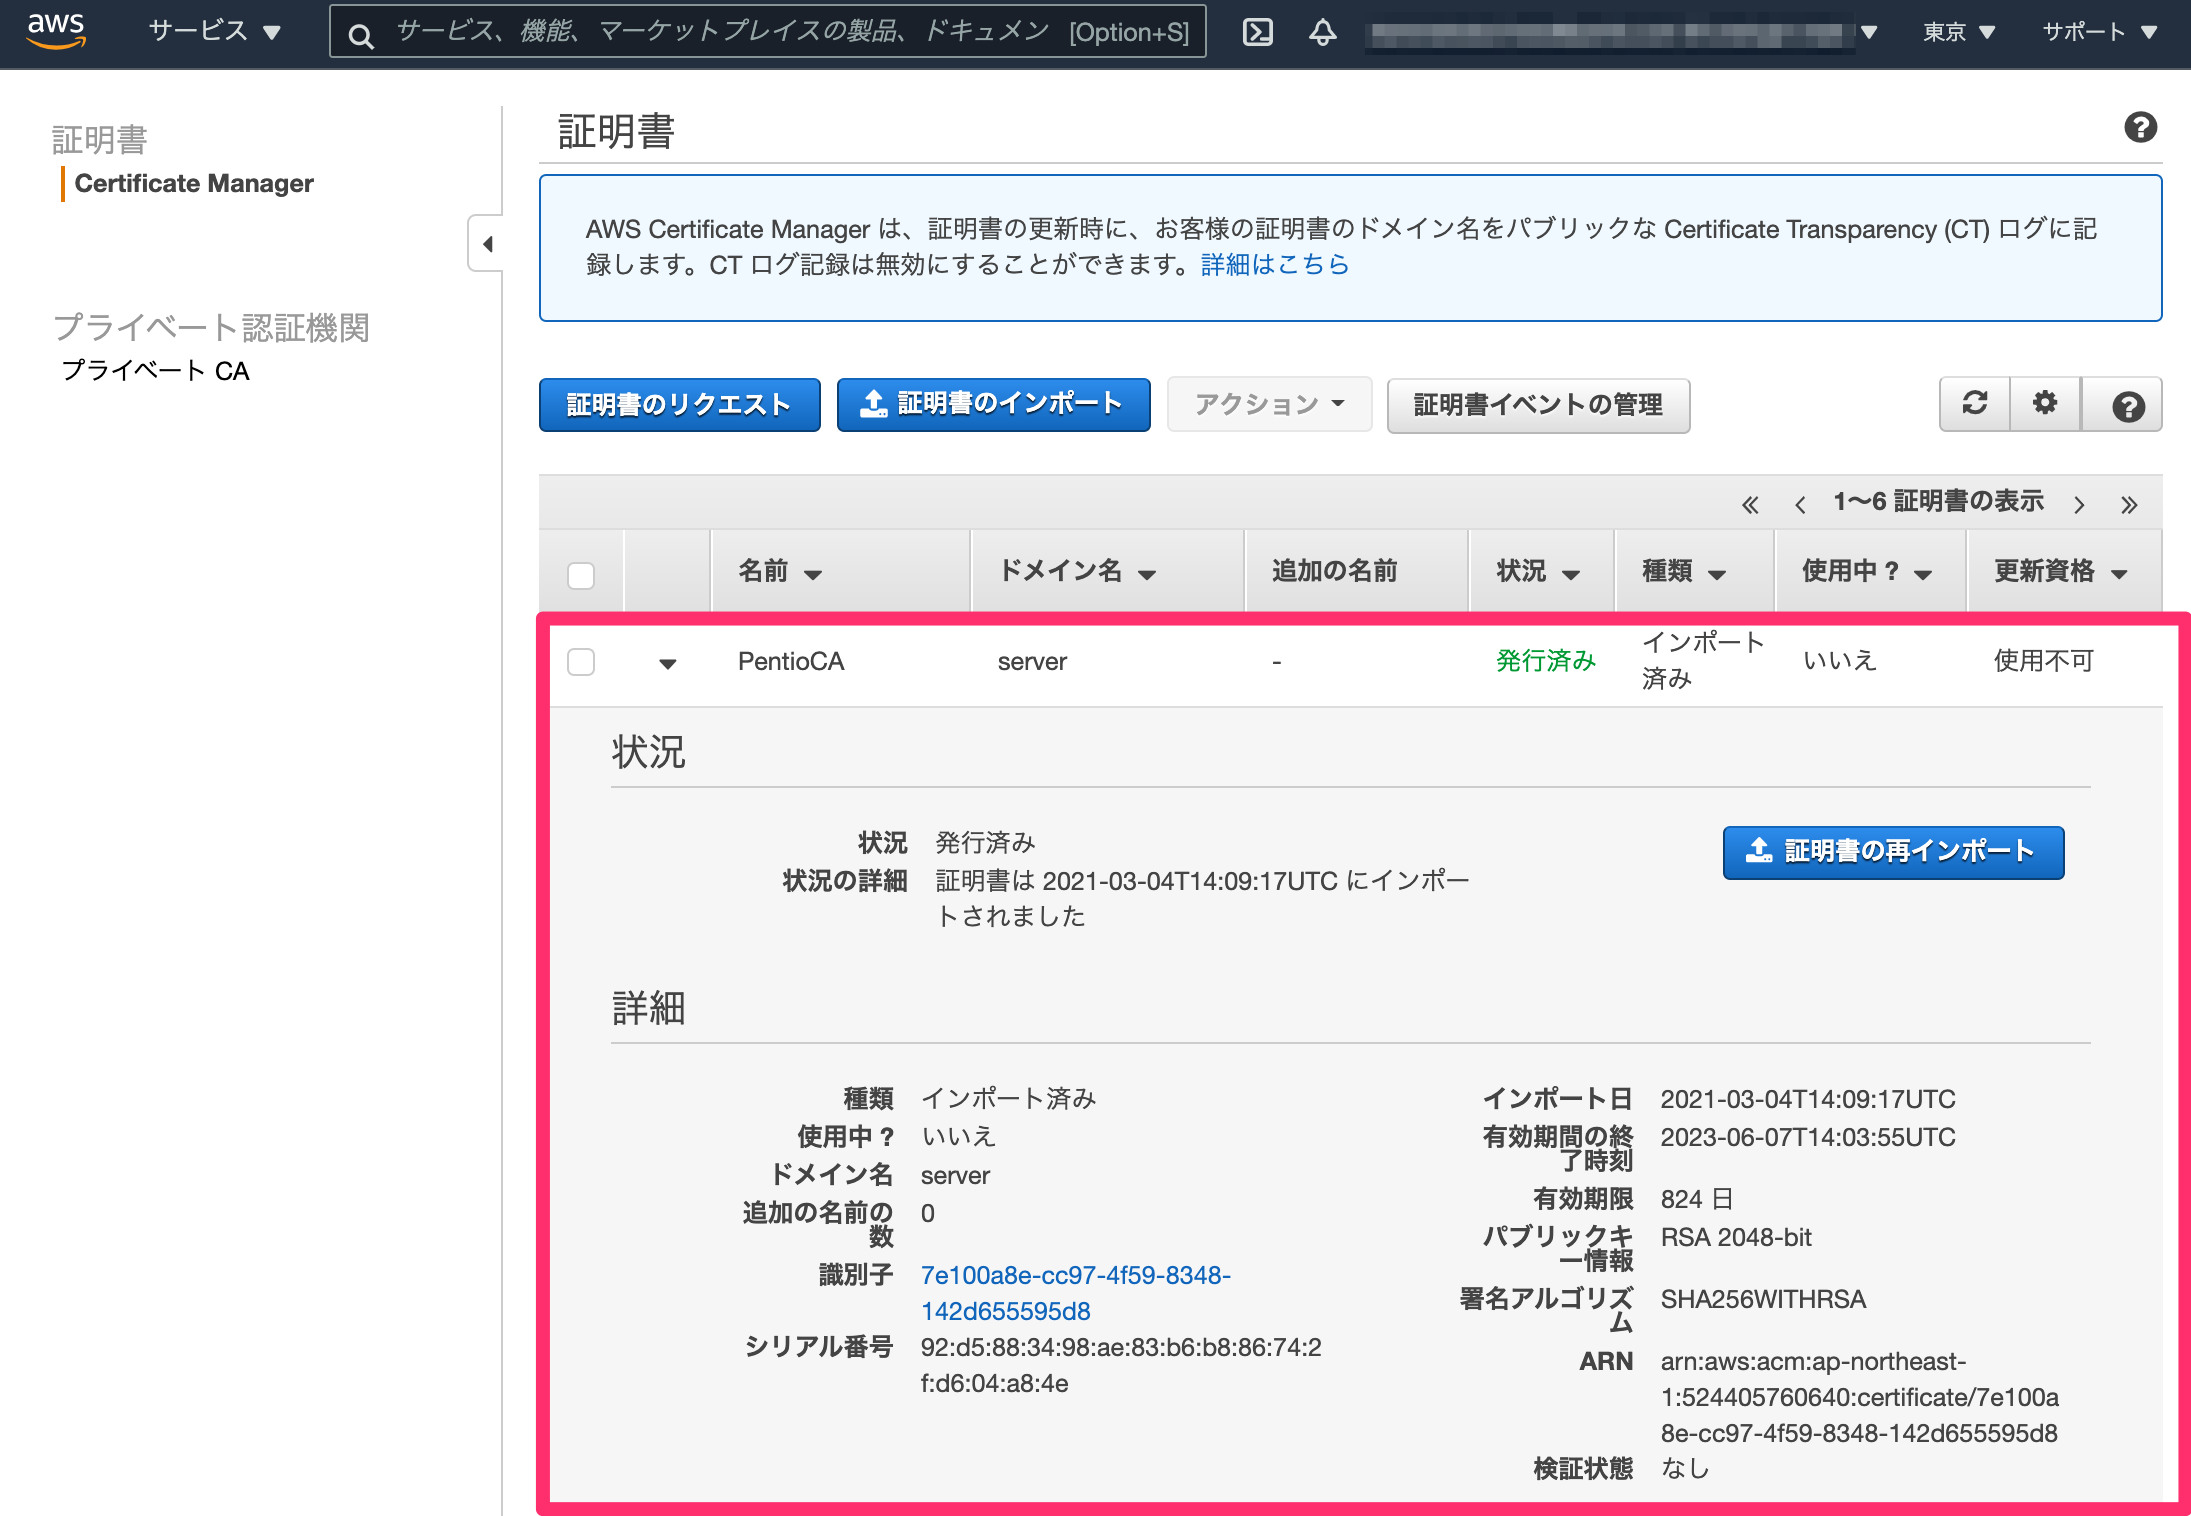The height and width of the screenshot is (1516, 2191).
Task: Collapse the left sidebar arrow
Action: pyautogui.click(x=487, y=243)
